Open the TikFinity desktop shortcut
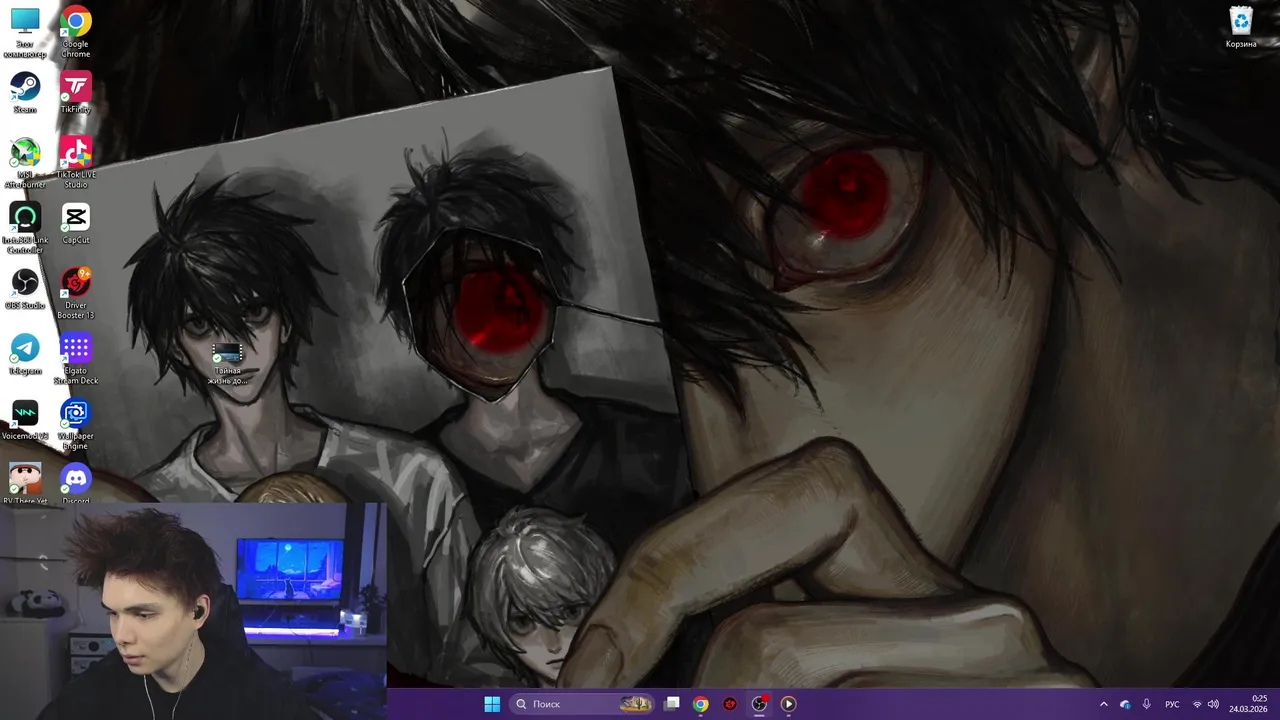Image resolution: width=1280 pixels, height=720 pixels. [x=76, y=92]
